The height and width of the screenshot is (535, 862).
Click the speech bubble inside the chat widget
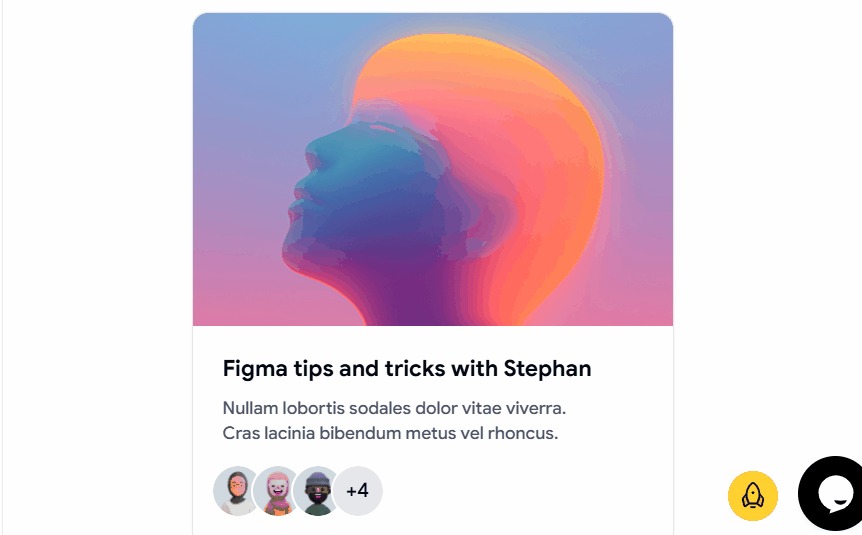(x=836, y=493)
